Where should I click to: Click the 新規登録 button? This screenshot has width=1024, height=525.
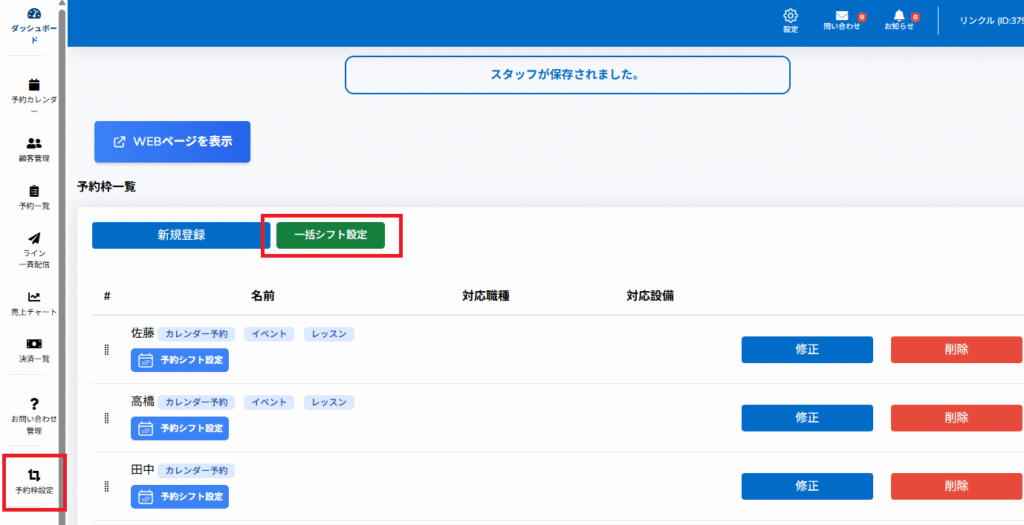pos(181,235)
